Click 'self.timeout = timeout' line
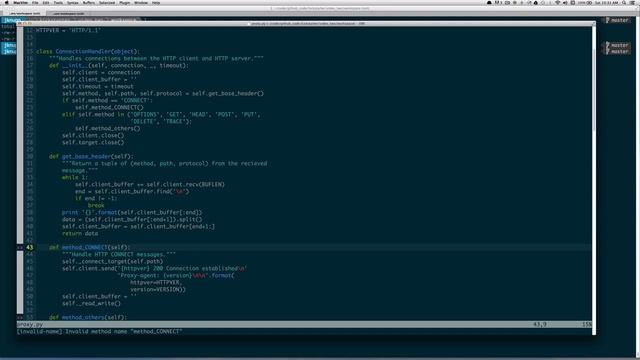Image resolution: width=640 pixels, height=360 pixels. tap(98, 87)
